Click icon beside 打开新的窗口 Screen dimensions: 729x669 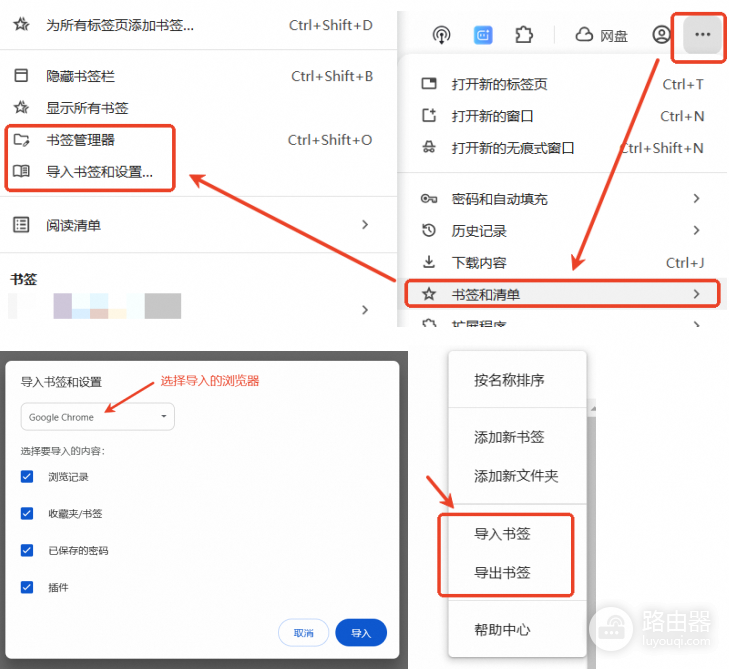[429, 115]
